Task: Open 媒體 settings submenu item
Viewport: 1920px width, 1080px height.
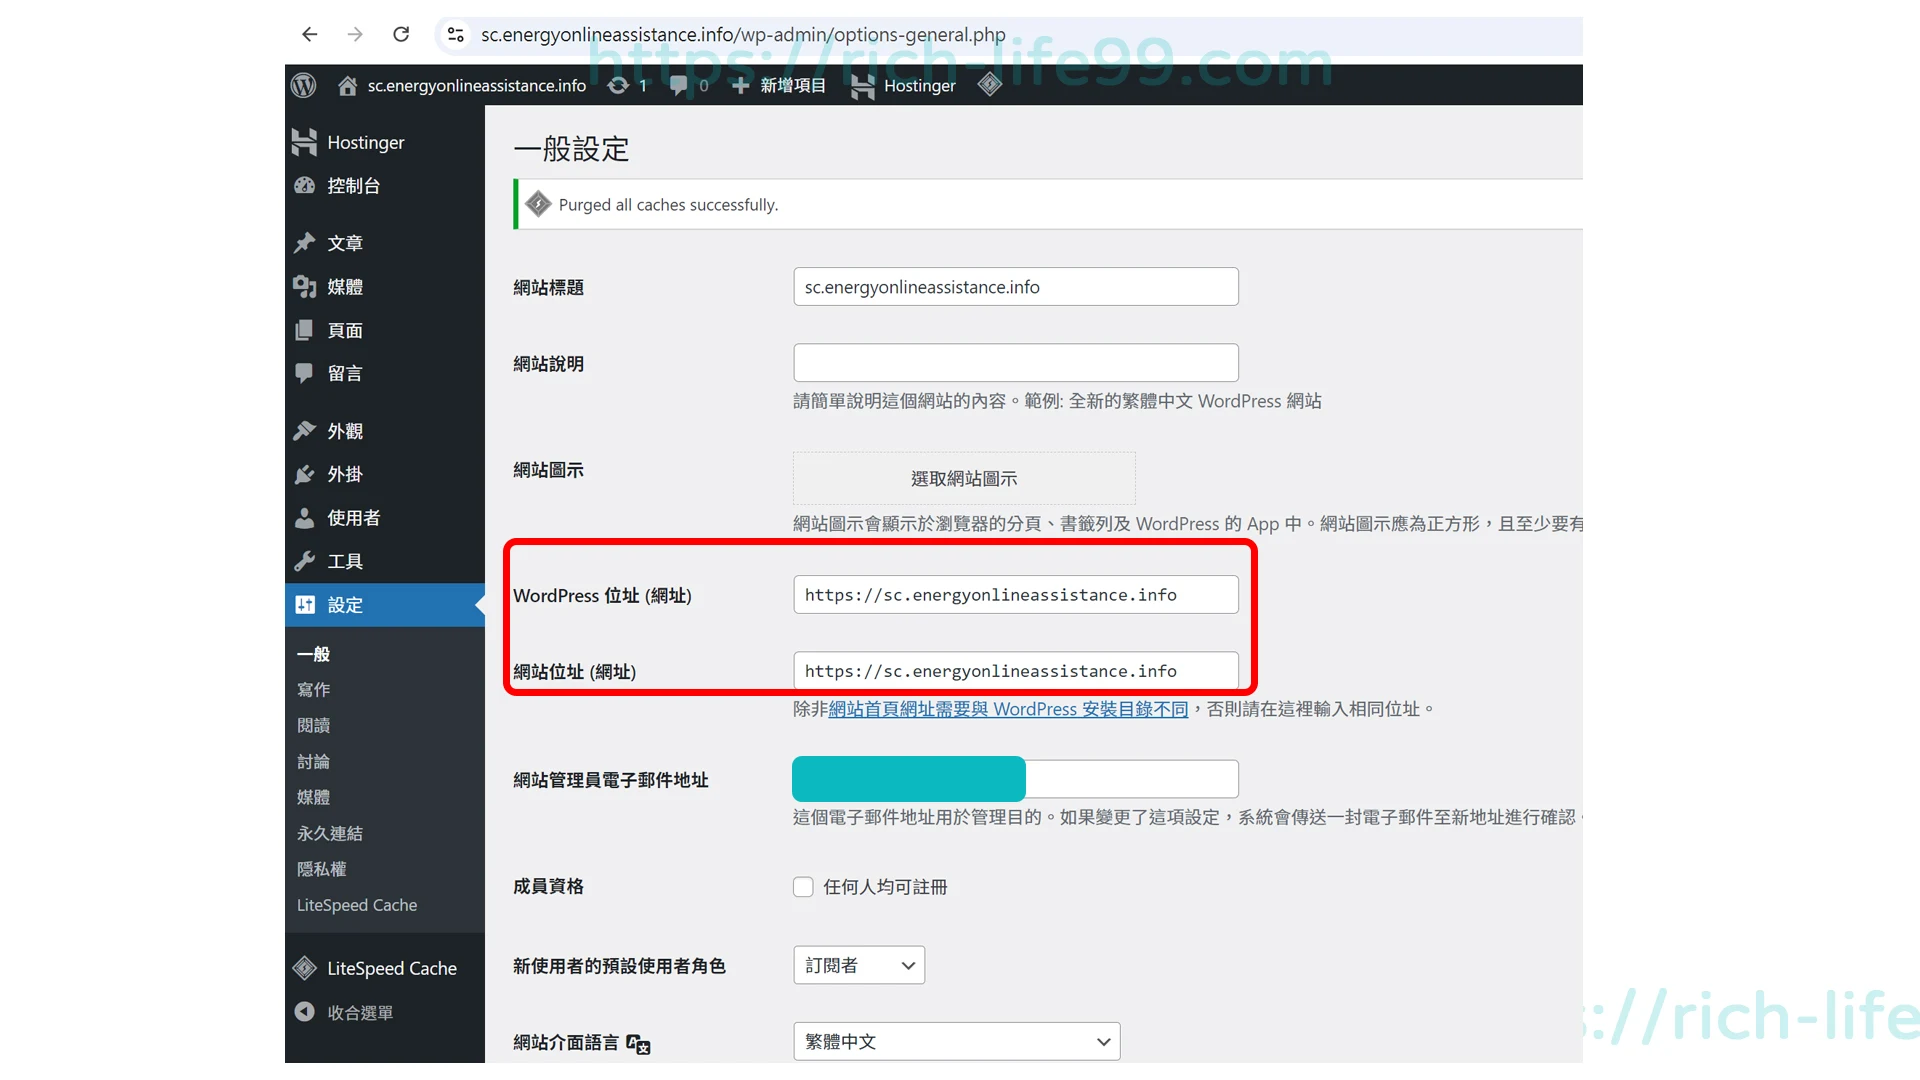Action: [x=313, y=798]
